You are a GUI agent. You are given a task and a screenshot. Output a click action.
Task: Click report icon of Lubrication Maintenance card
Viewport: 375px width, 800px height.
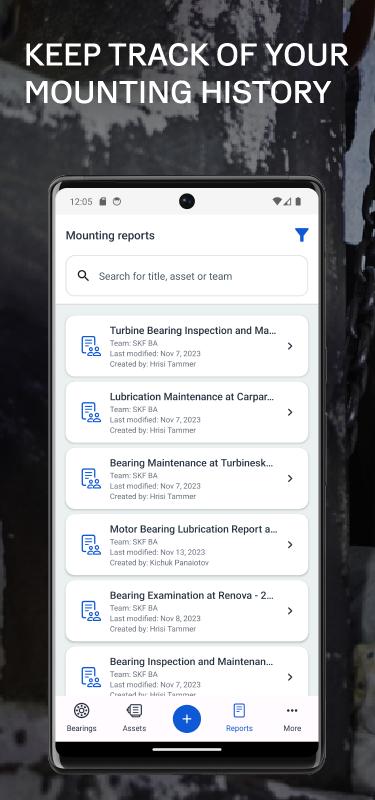[x=91, y=412]
